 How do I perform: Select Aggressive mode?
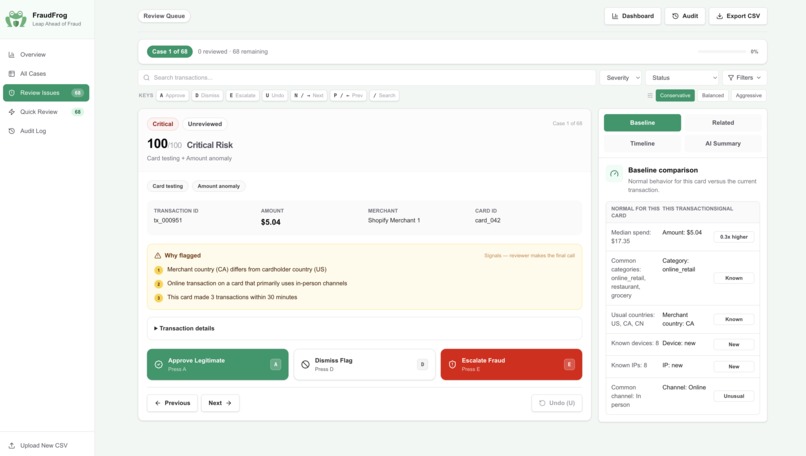click(x=748, y=96)
